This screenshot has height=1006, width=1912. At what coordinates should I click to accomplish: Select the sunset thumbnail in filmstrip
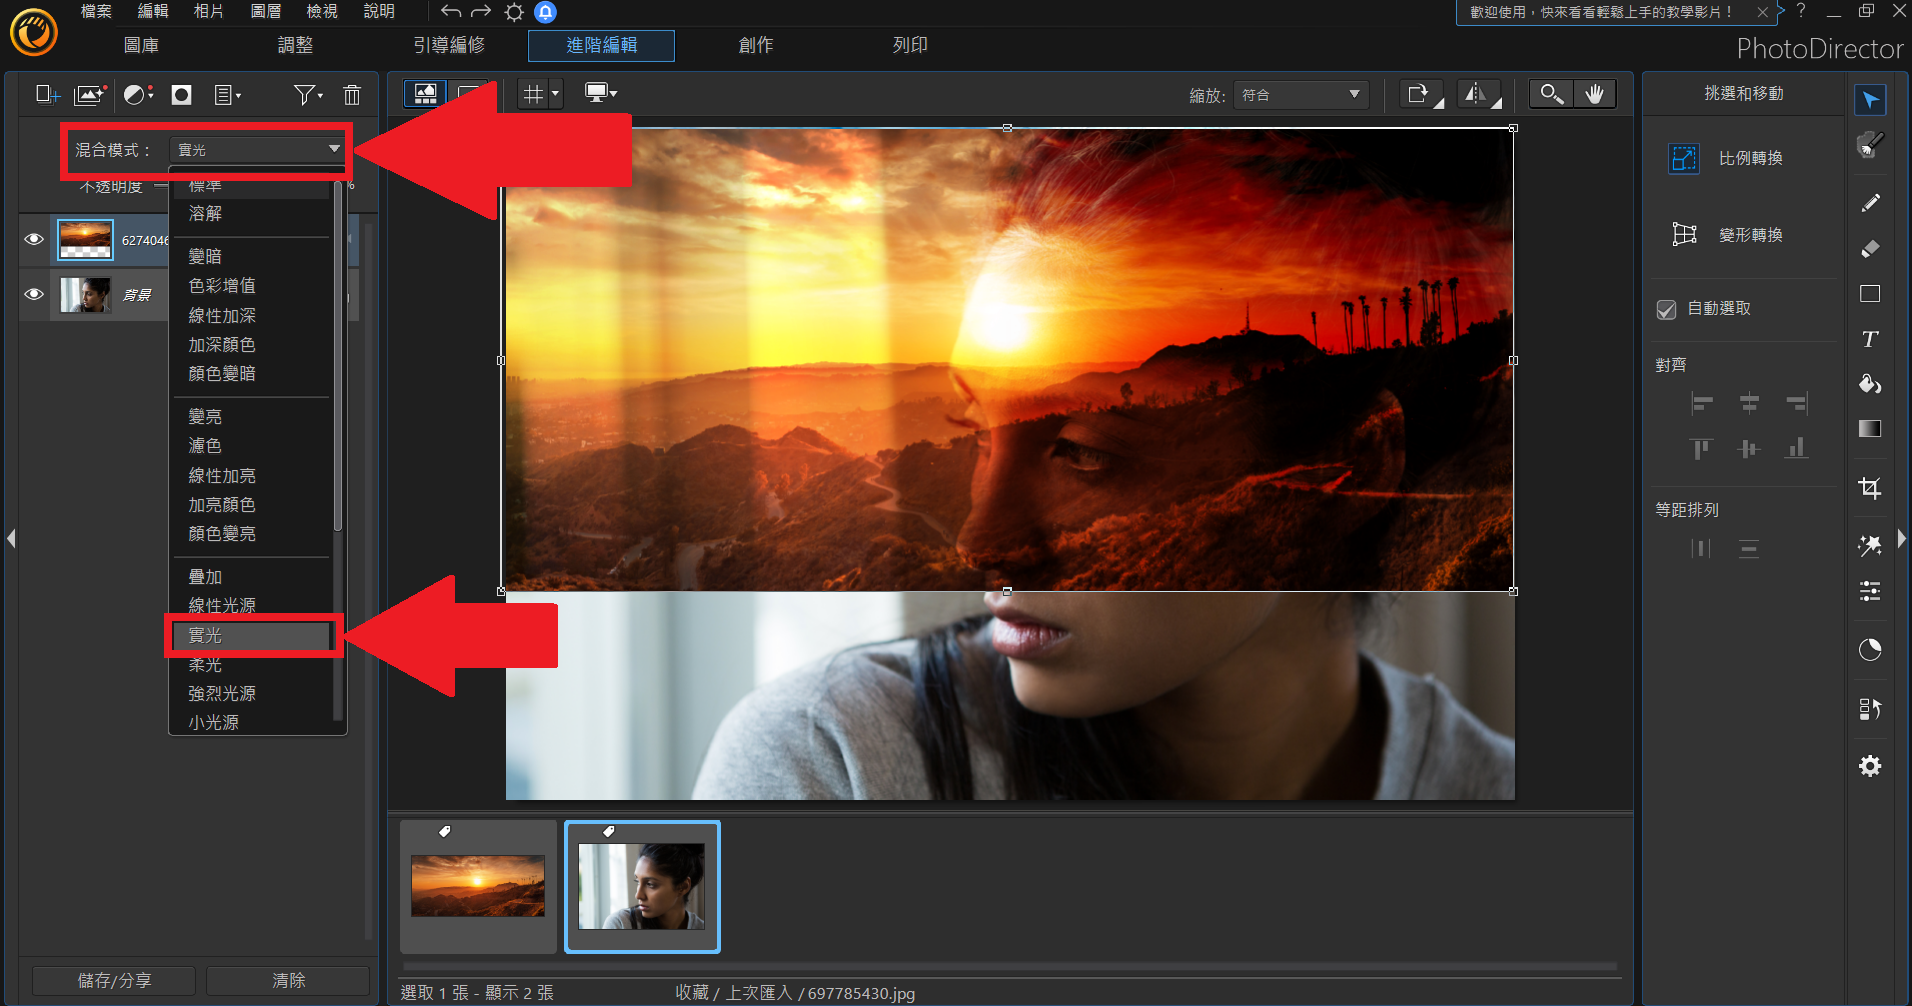[x=478, y=885]
